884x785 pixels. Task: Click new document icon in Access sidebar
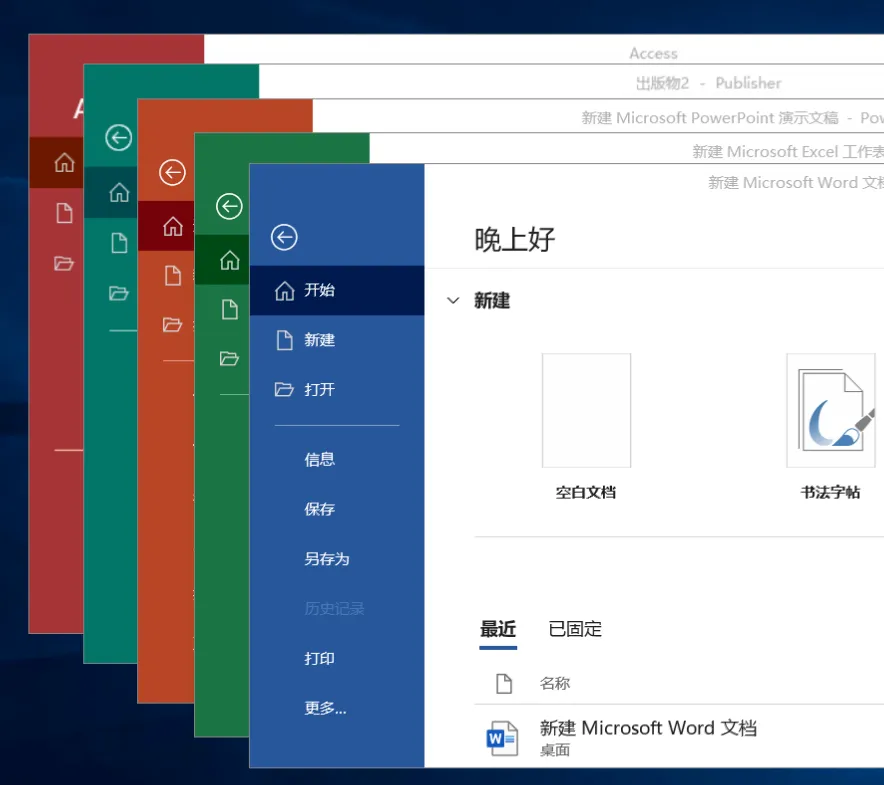64,213
